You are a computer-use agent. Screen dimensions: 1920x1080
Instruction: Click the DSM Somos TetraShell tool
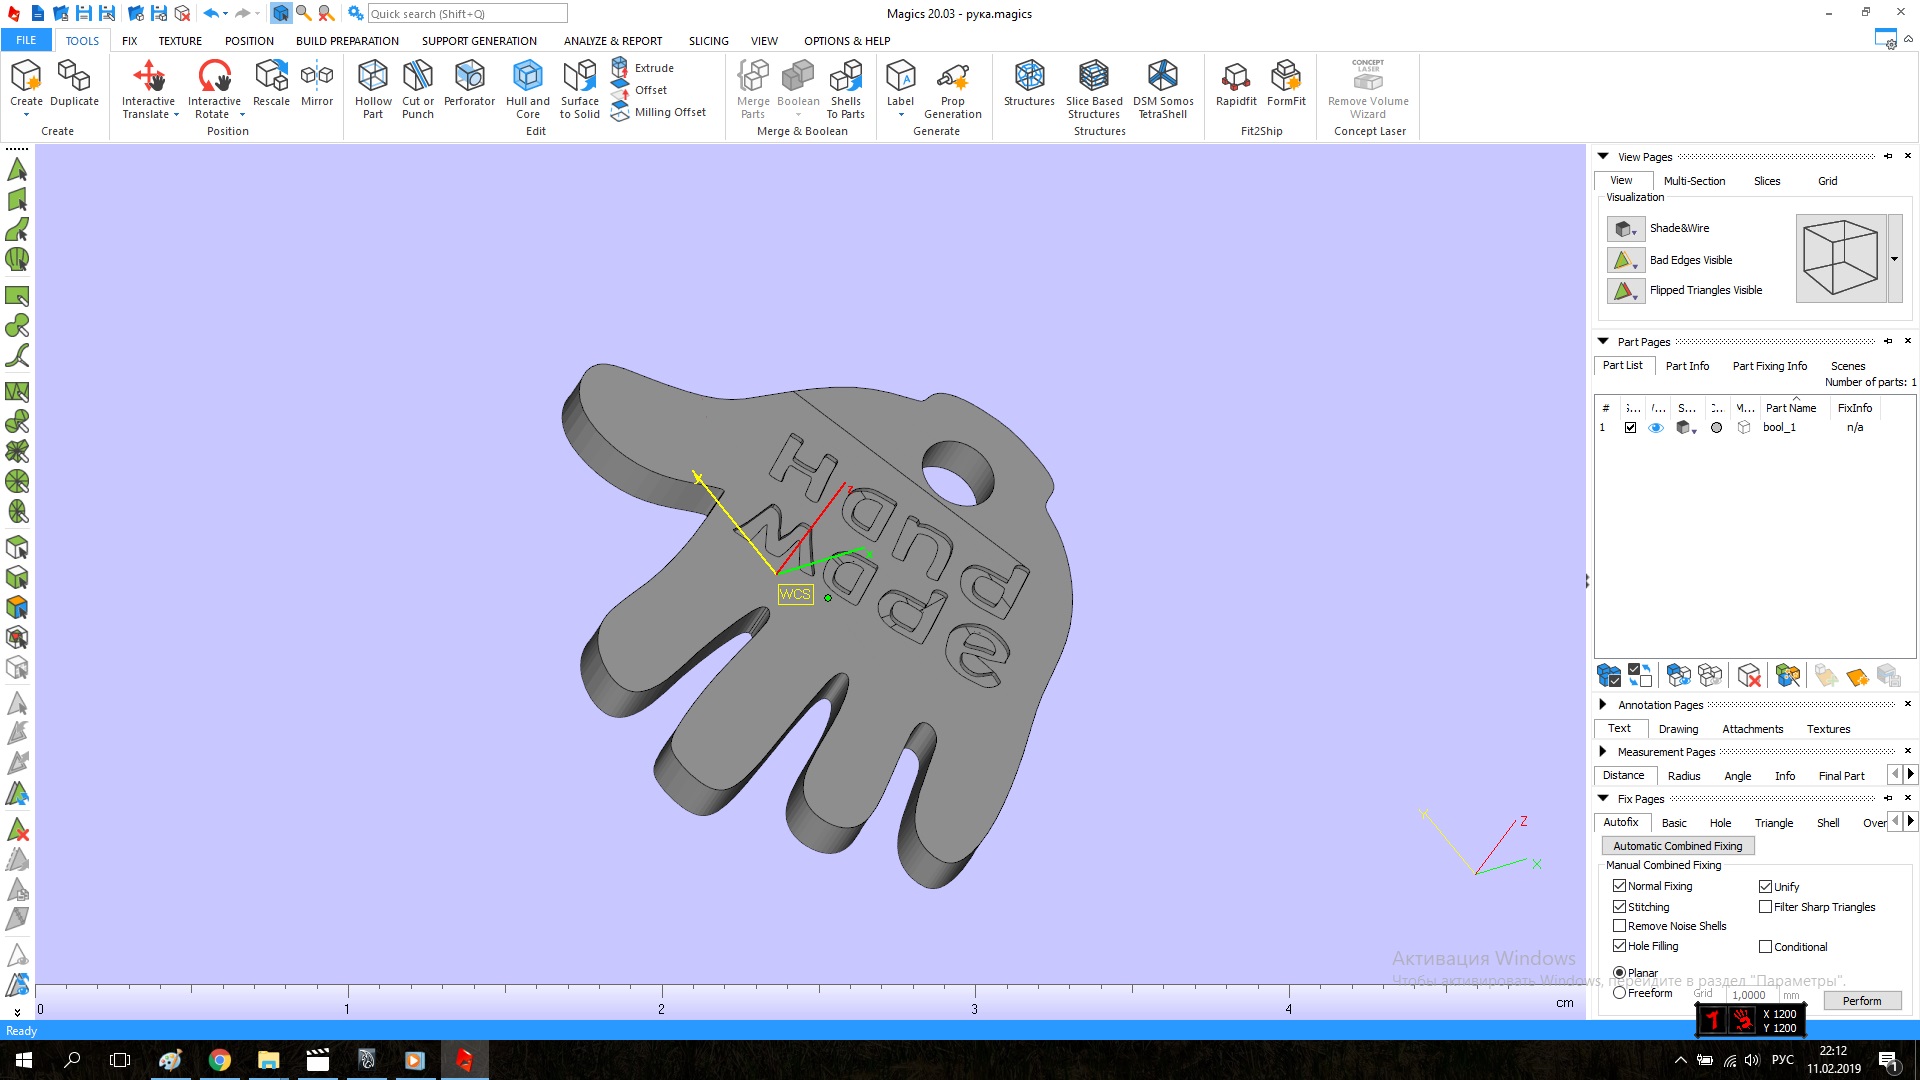[x=1163, y=88]
